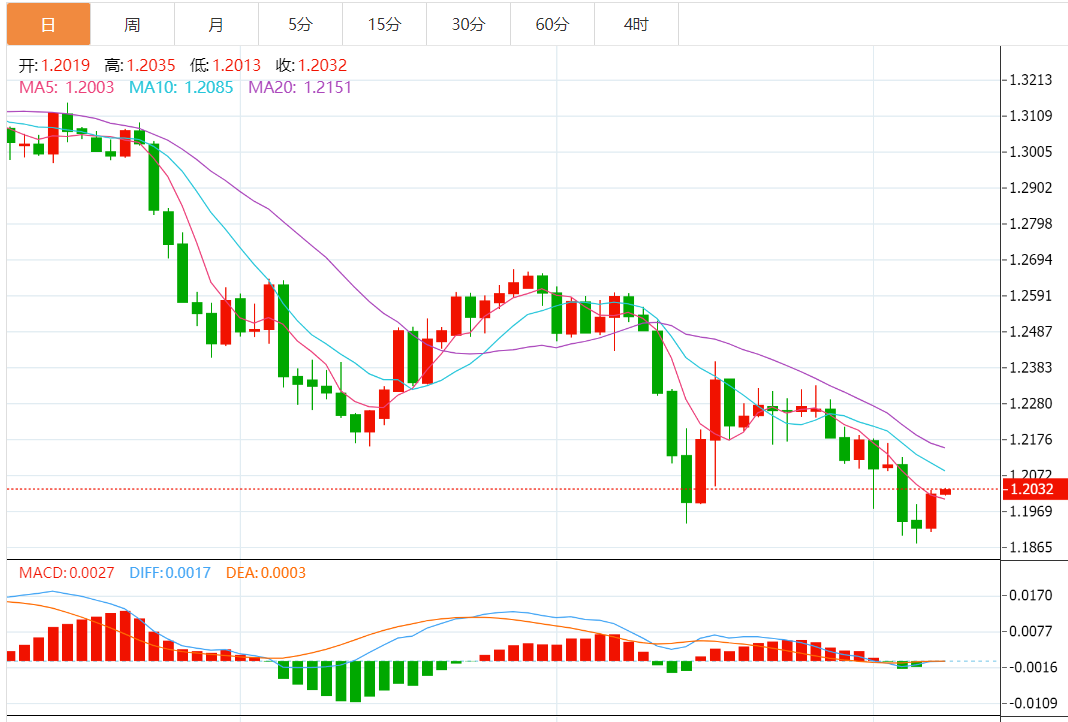The image size is (1068, 722).
Task: Click the closing price 收:1.2032
Action: point(311,65)
